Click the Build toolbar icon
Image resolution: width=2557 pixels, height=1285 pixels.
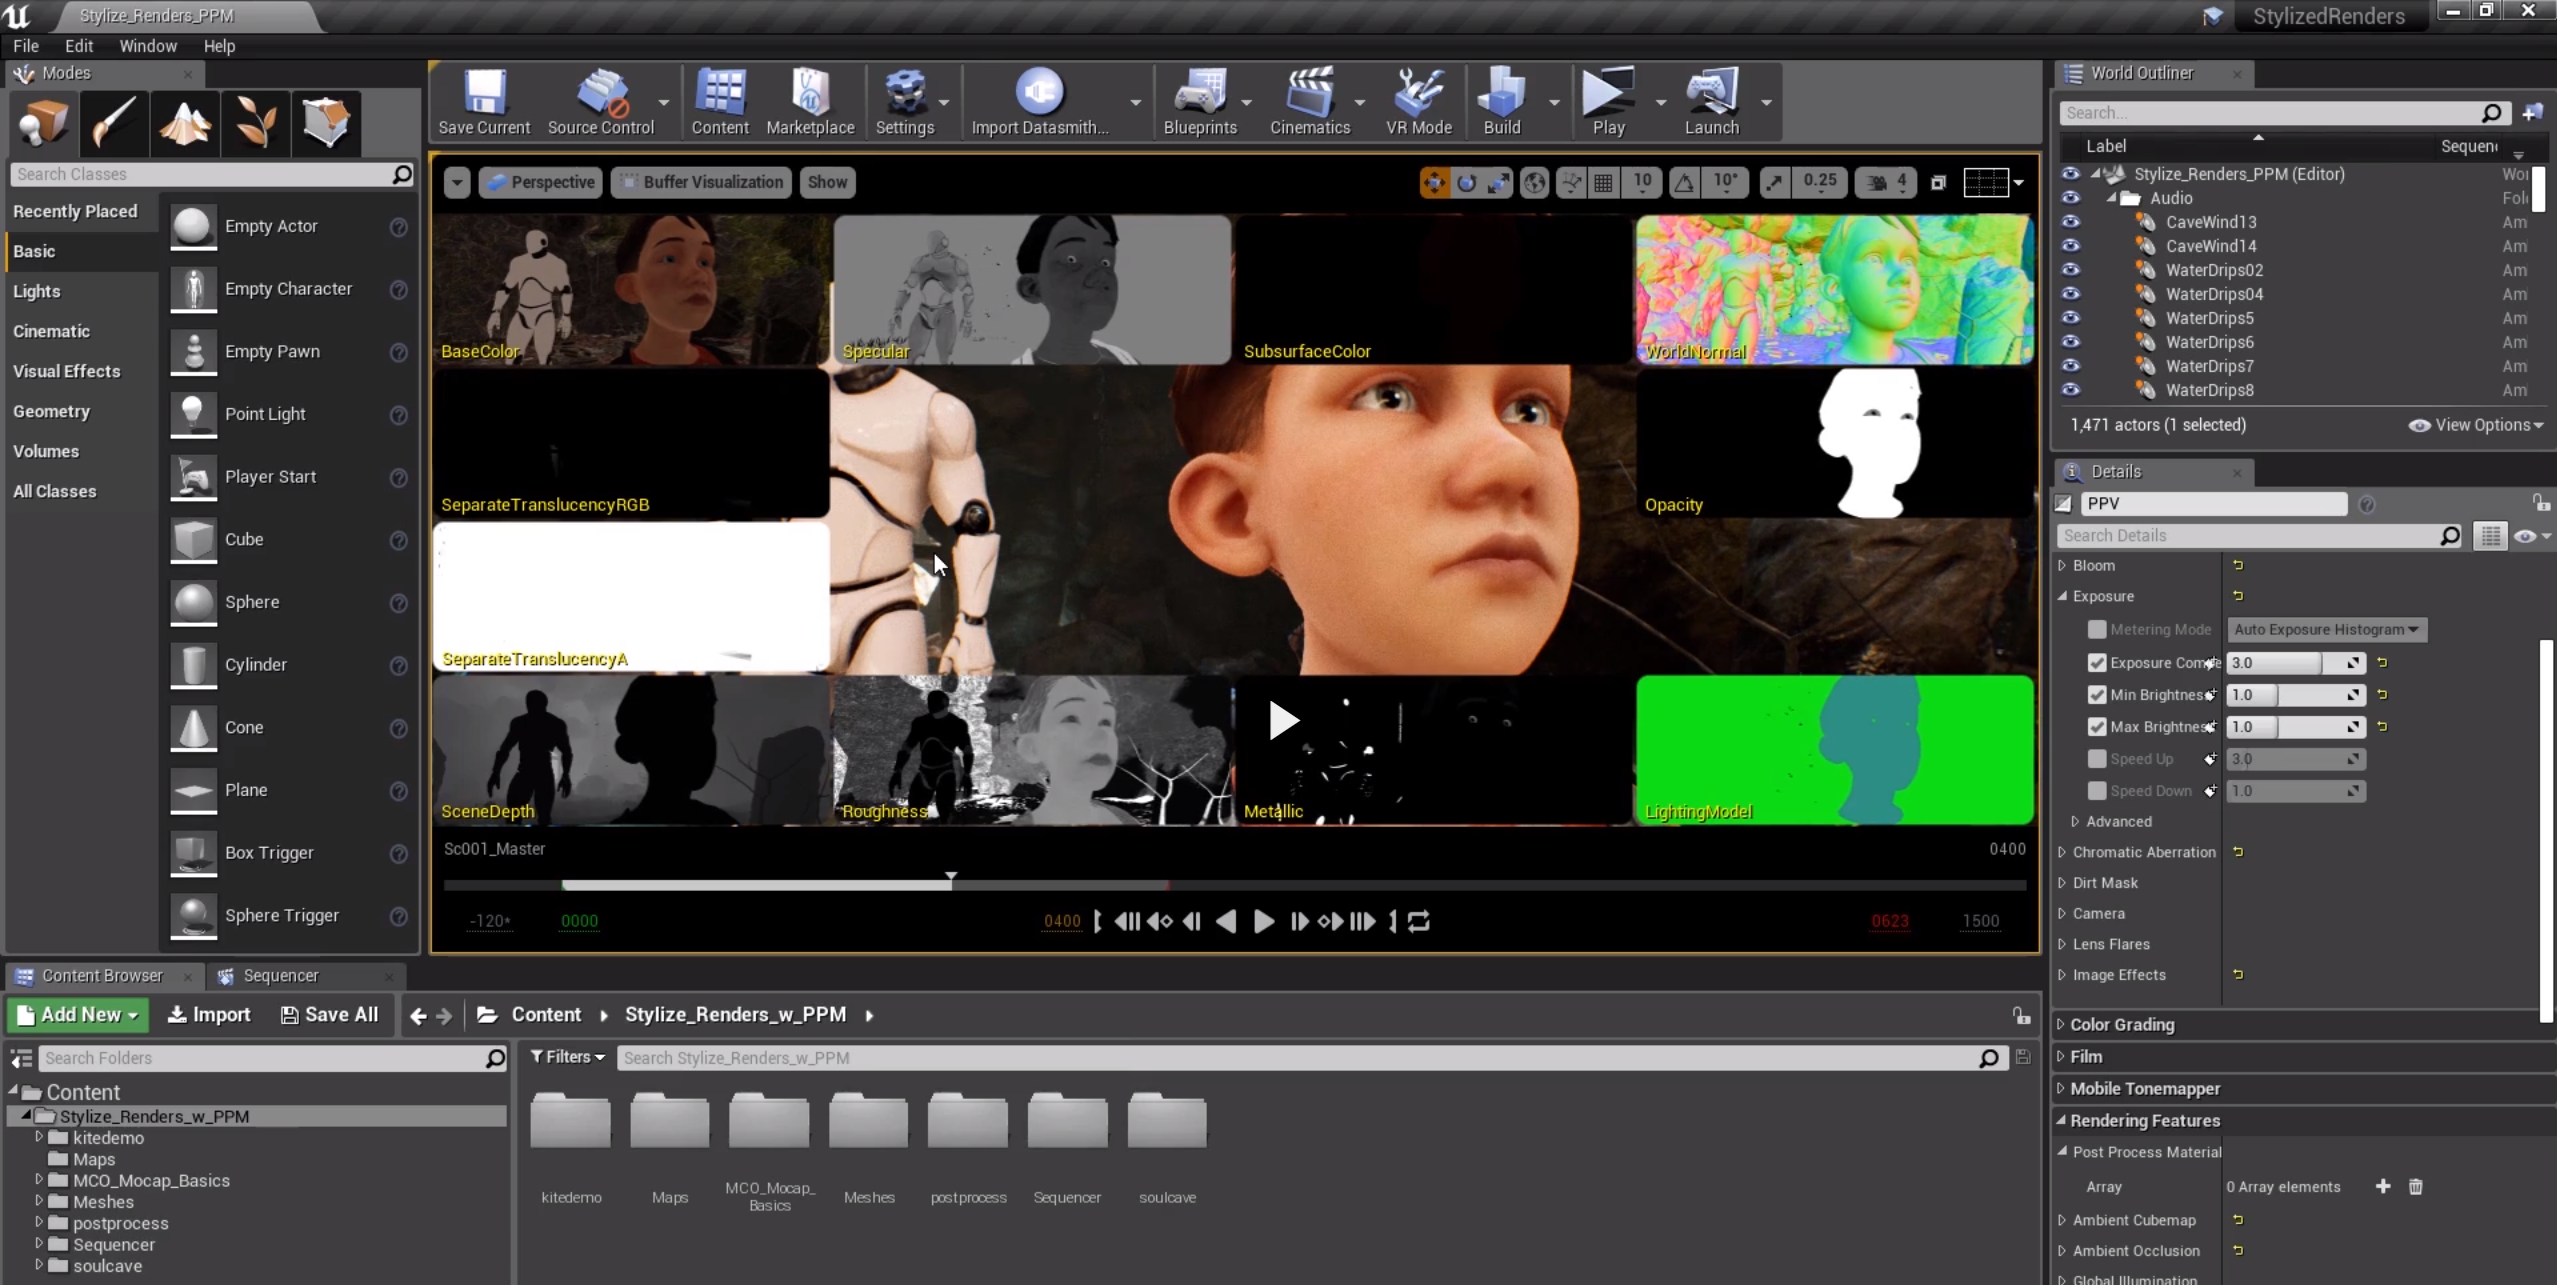point(1501,93)
